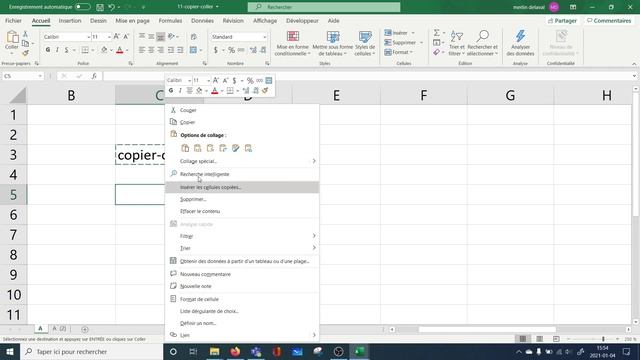
Task: Click the first paste option icon in the context menu
Action: [185, 148]
